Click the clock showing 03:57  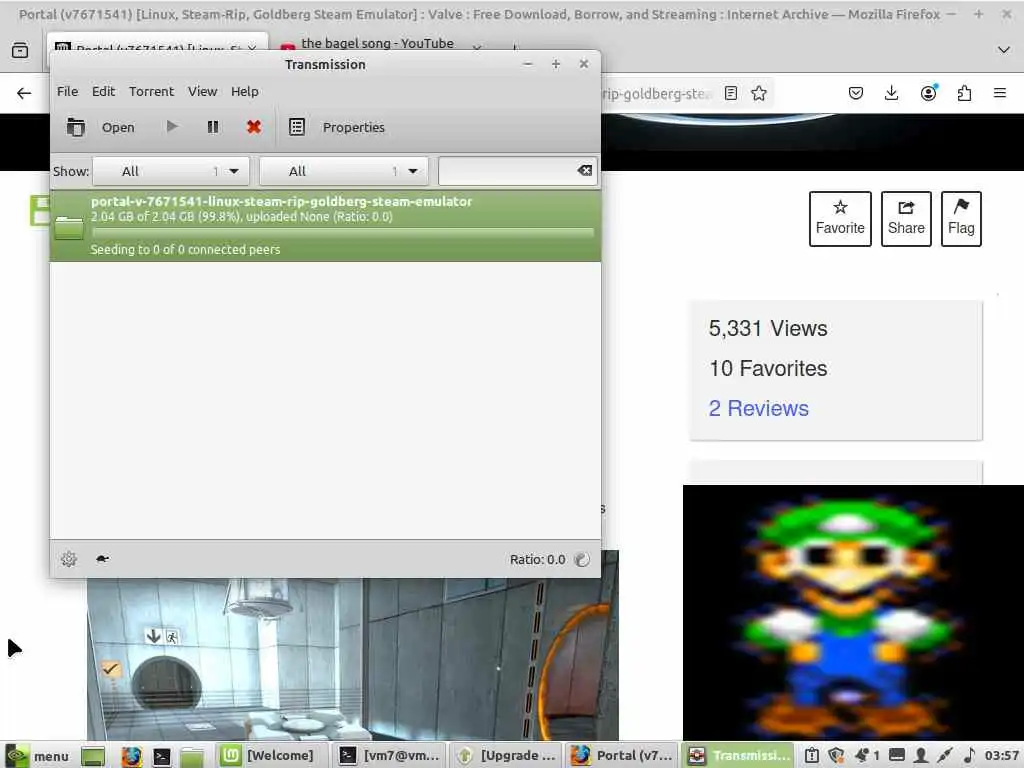point(1002,756)
